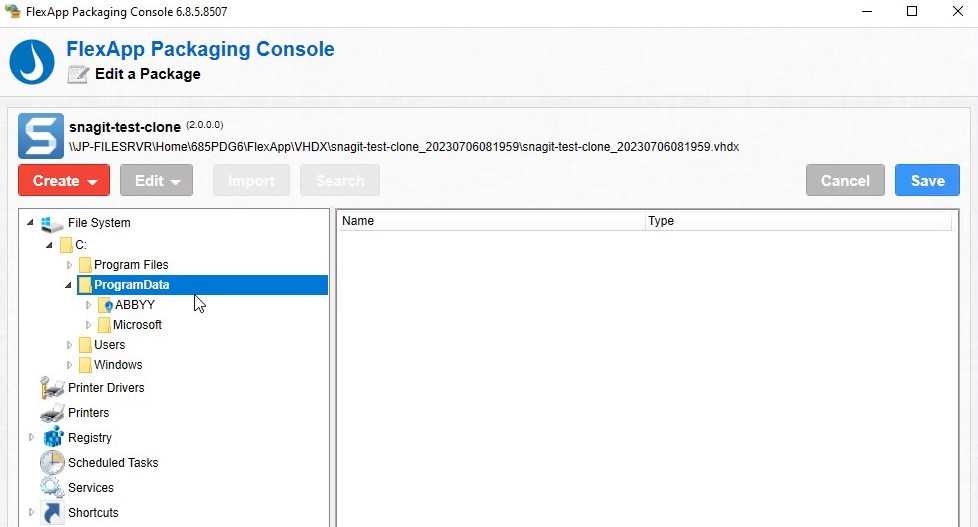Screen dimensions: 978x527
Task: Select the File System drive icon
Action: click(52, 223)
